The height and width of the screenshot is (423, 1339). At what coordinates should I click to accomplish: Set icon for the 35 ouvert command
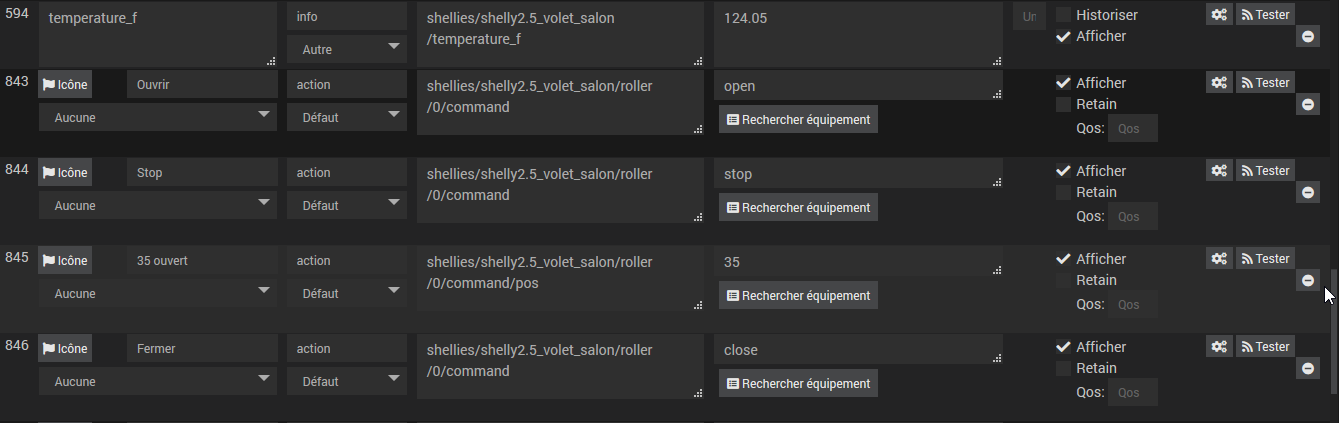point(65,261)
